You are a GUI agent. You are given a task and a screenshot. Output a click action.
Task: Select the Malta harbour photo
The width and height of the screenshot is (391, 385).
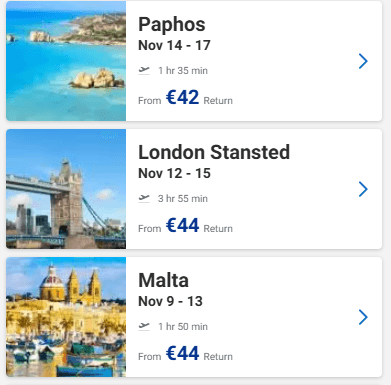click(66, 317)
